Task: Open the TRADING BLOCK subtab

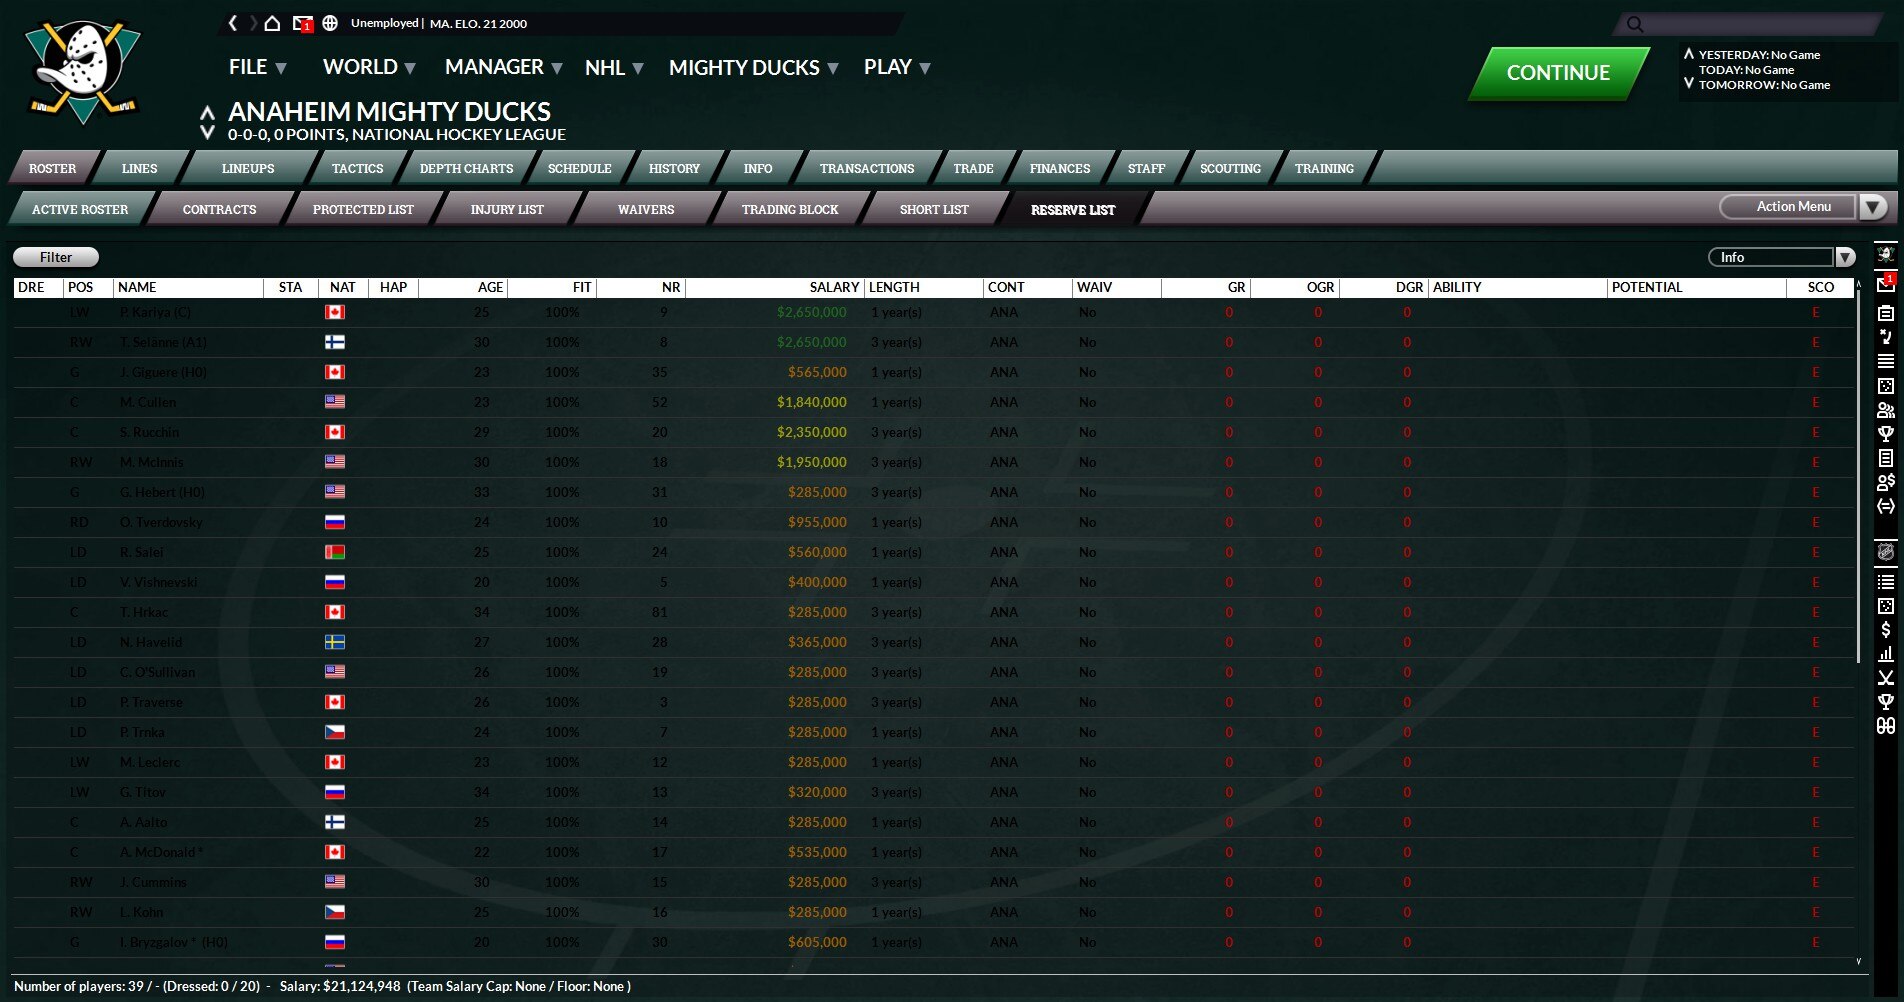Action: click(x=790, y=209)
